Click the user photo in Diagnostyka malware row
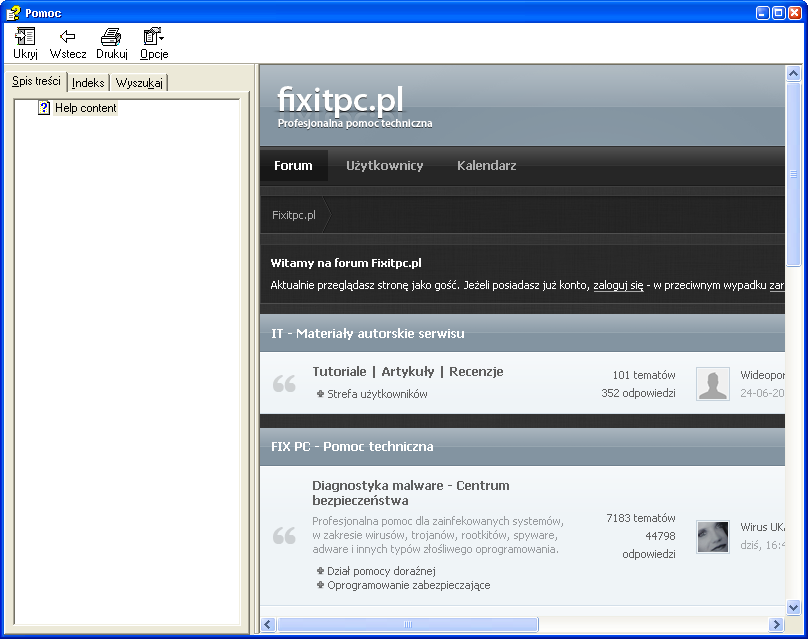 pos(713,536)
